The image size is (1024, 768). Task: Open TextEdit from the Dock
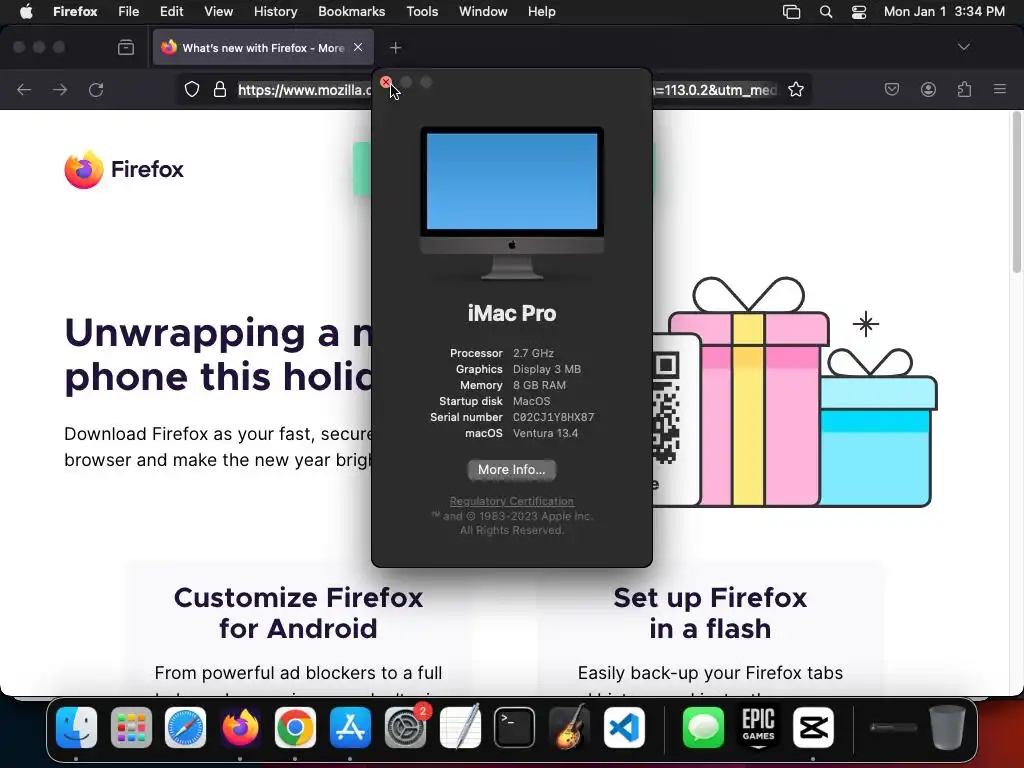[460, 727]
